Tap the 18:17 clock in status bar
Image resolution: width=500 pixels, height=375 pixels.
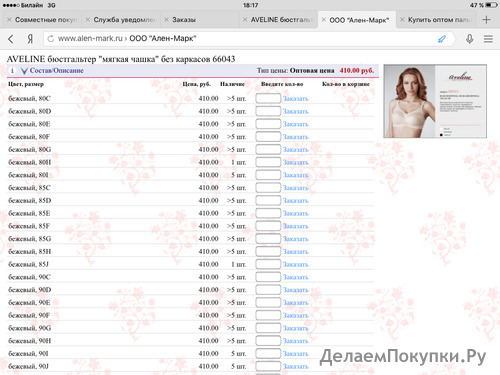pyautogui.click(x=250, y=5)
